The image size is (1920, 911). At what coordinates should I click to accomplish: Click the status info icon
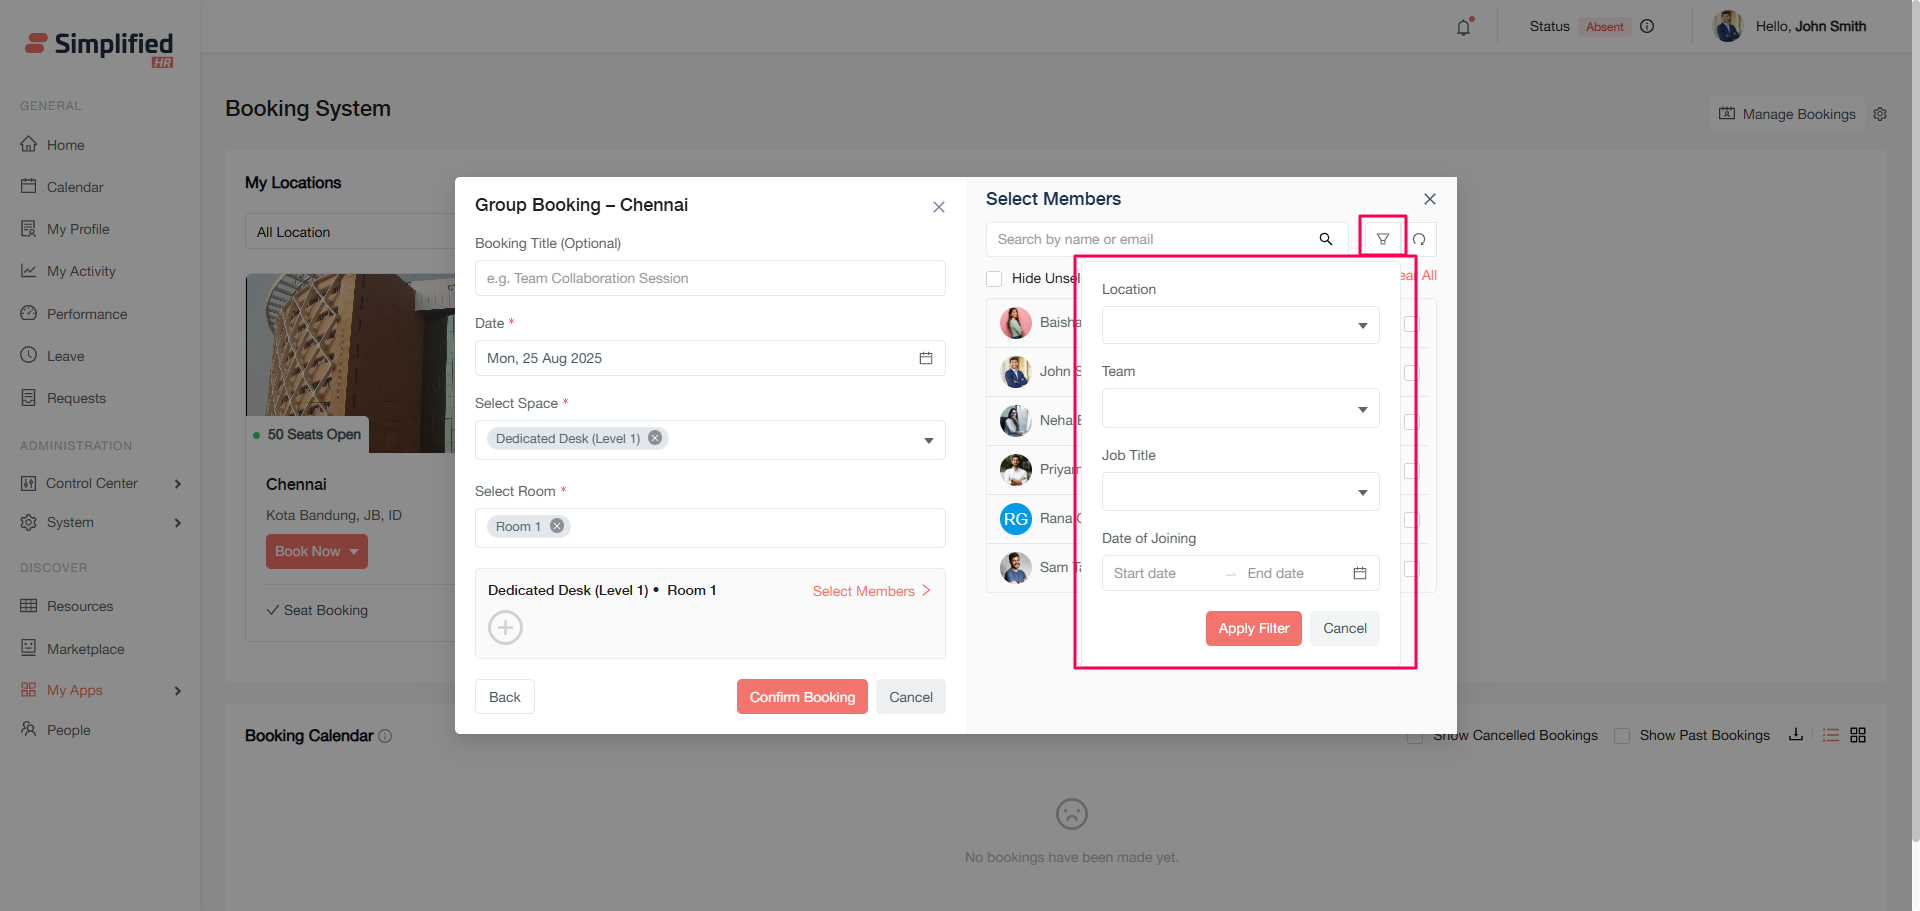1647,27
